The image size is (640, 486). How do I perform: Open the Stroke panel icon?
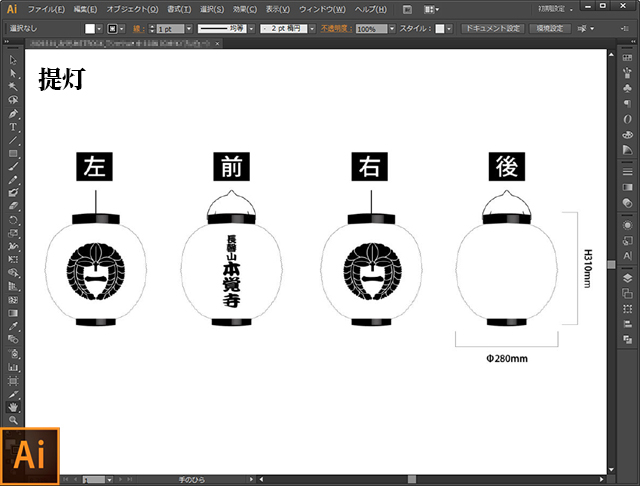click(x=627, y=172)
